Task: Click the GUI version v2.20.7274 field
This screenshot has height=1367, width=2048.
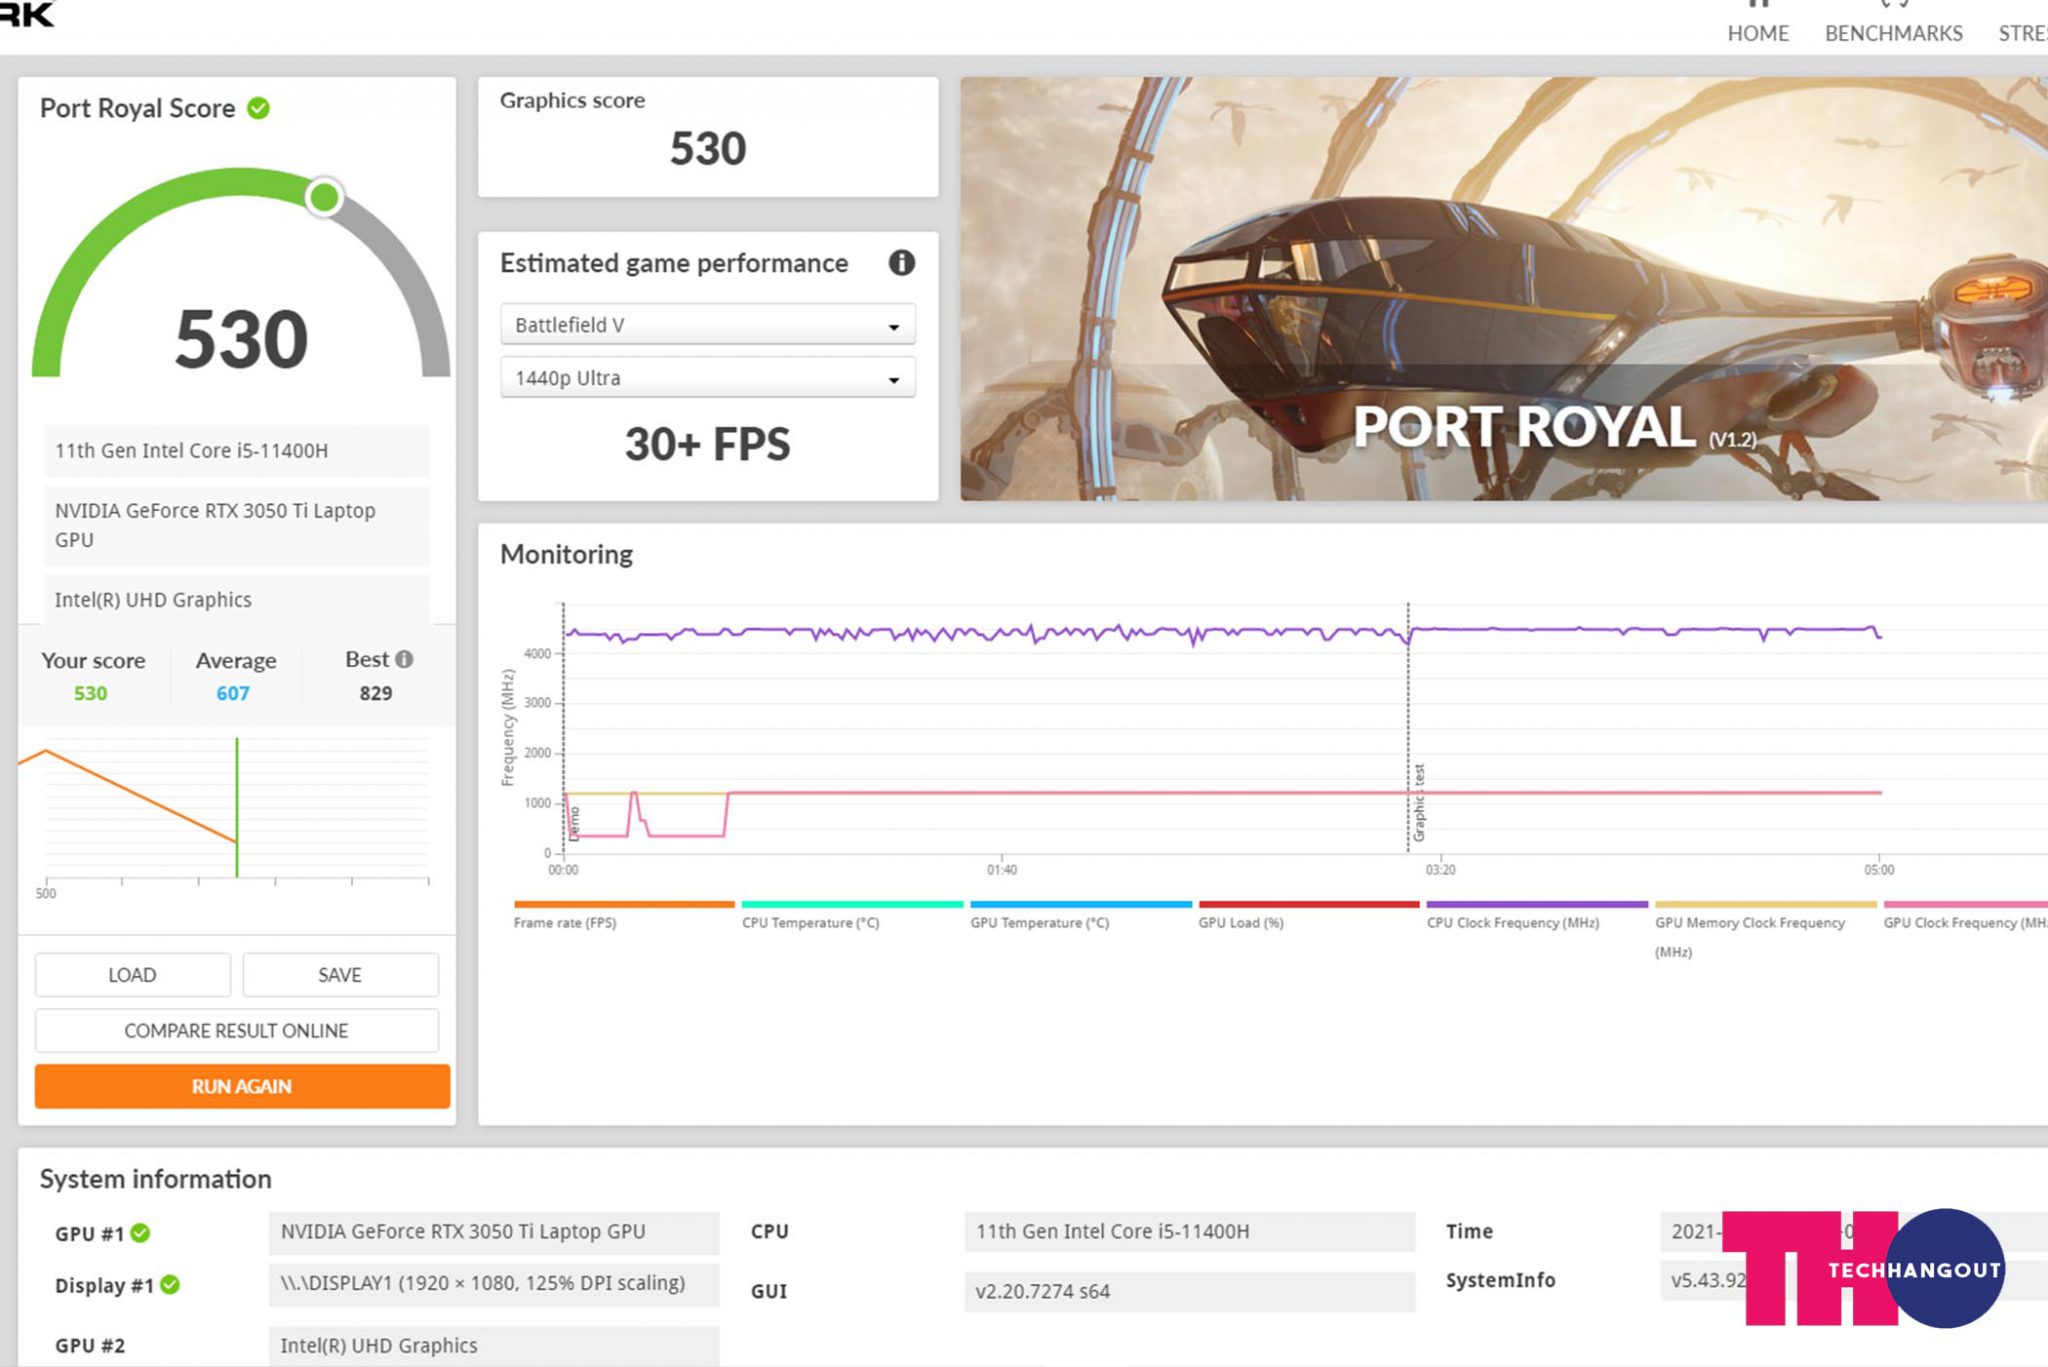Action: pyautogui.click(x=1190, y=1291)
